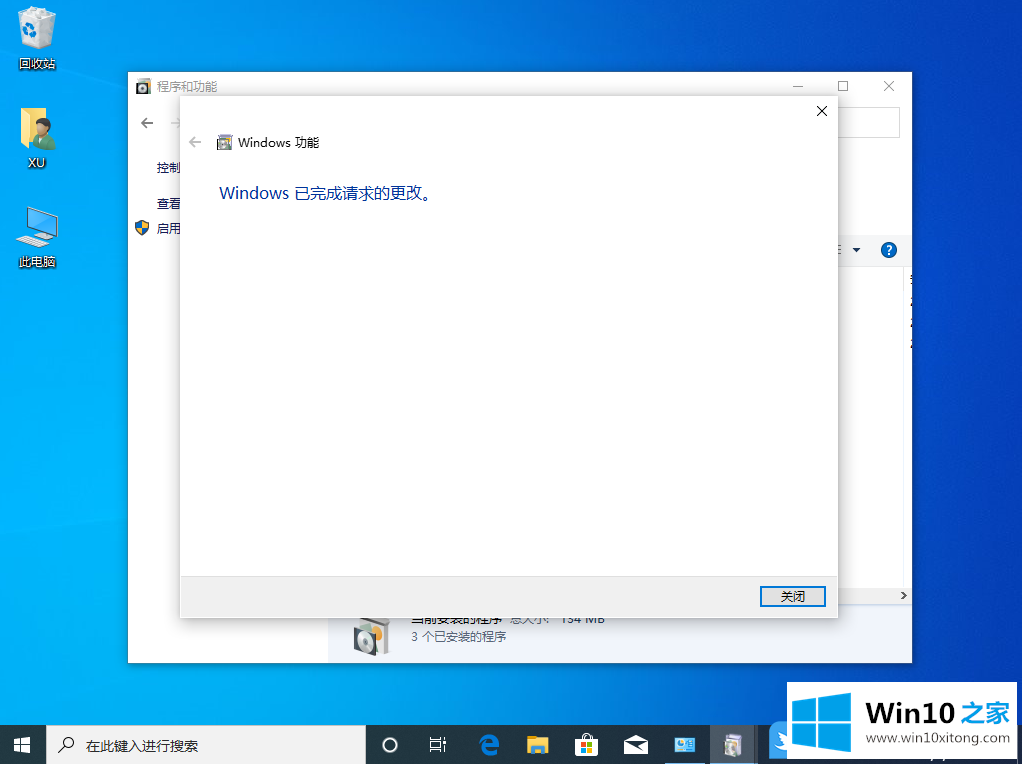Close the 程序和功能 window
Viewport: 1022px width, 764px height.
(888, 86)
